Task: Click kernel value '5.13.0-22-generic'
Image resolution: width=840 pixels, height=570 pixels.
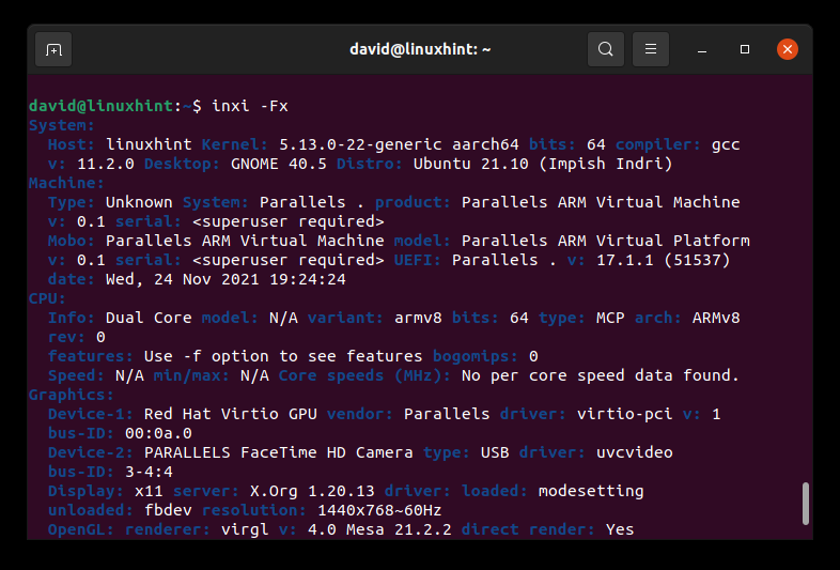Action: (x=360, y=144)
